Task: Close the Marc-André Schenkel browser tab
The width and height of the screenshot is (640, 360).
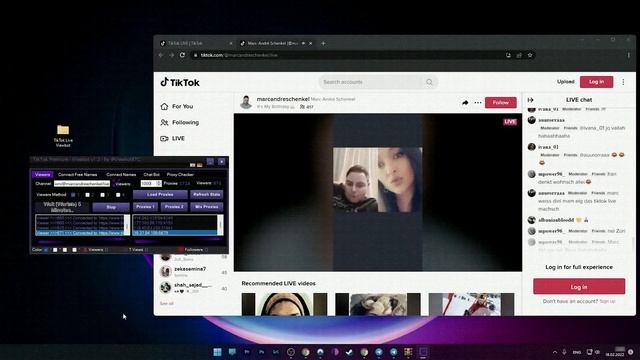Action: [x=311, y=43]
